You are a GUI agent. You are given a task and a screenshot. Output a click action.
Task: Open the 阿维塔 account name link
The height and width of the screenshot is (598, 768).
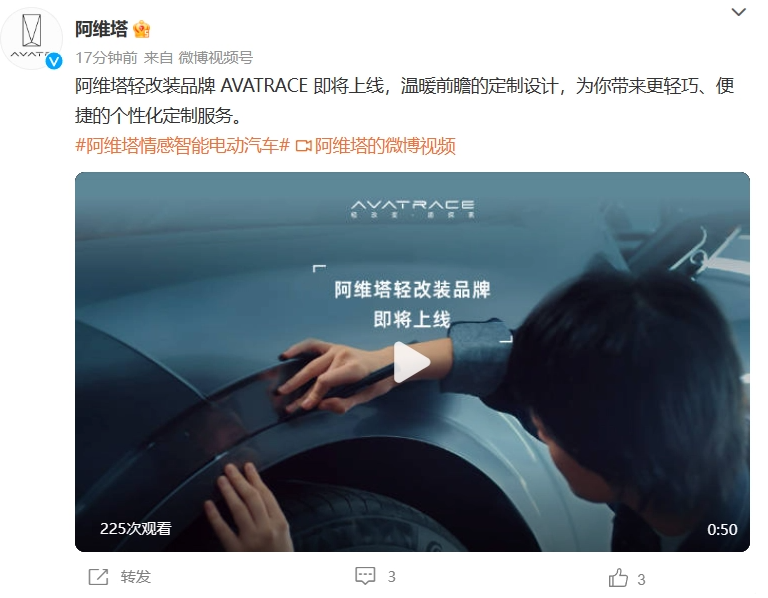(x=101, y=29)
